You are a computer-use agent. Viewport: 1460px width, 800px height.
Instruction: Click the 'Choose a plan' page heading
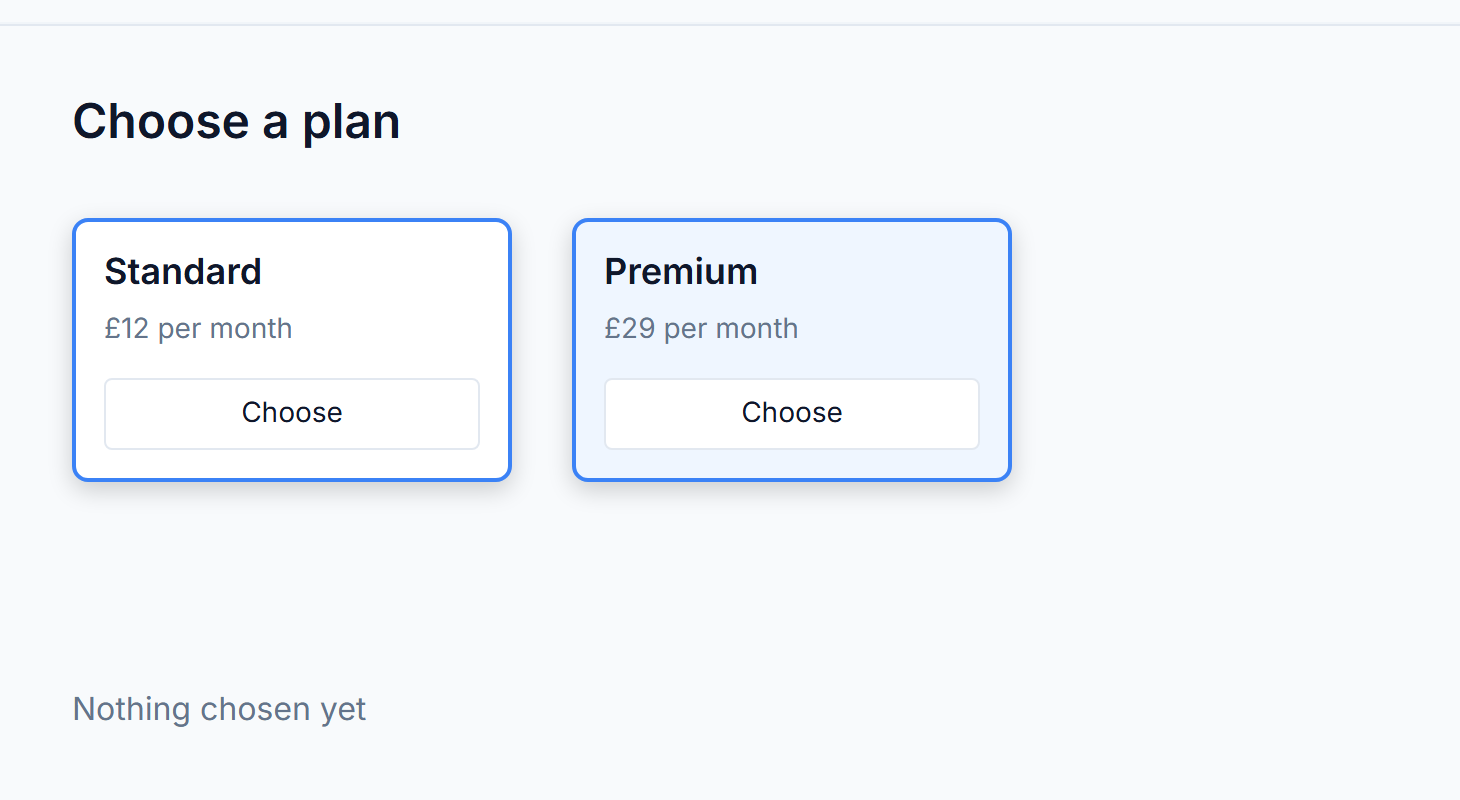tap(236, 122)
